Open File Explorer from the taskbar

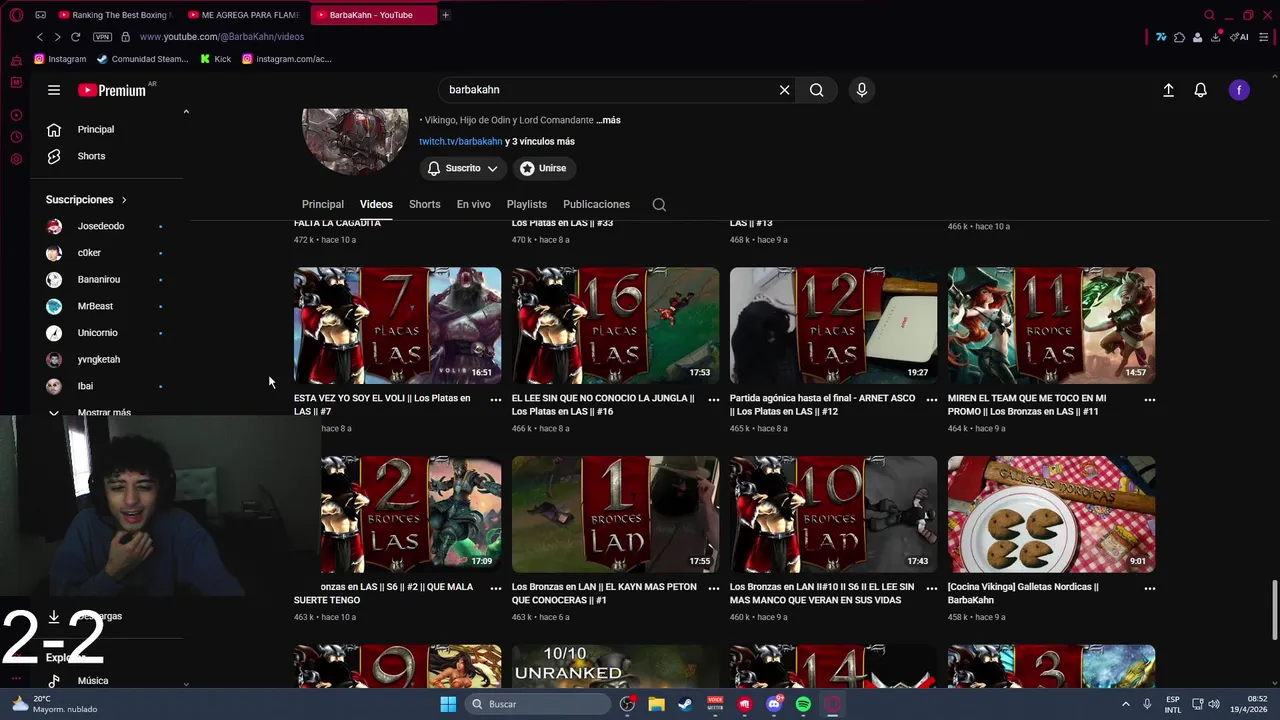click(656, 704)
